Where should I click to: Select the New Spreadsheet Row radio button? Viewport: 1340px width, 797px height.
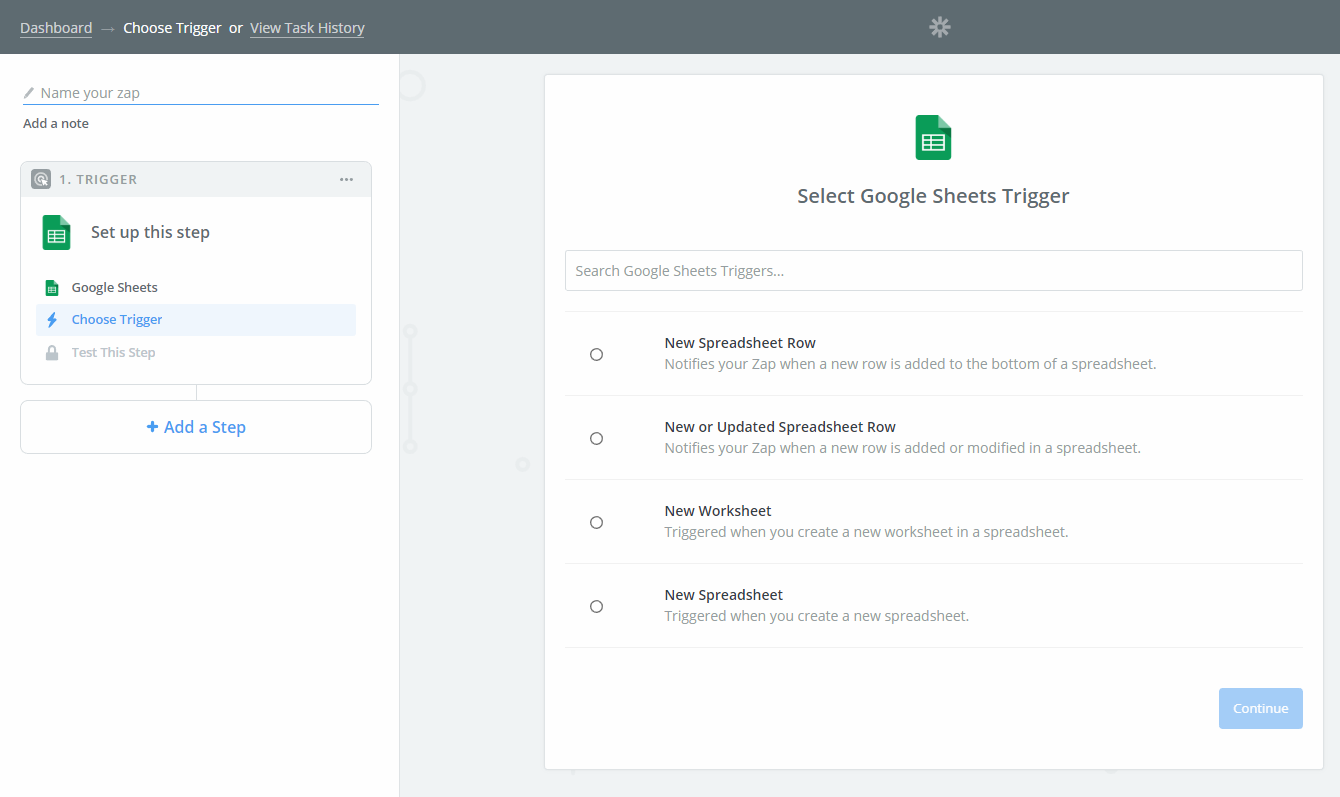[x=596, y=354]
